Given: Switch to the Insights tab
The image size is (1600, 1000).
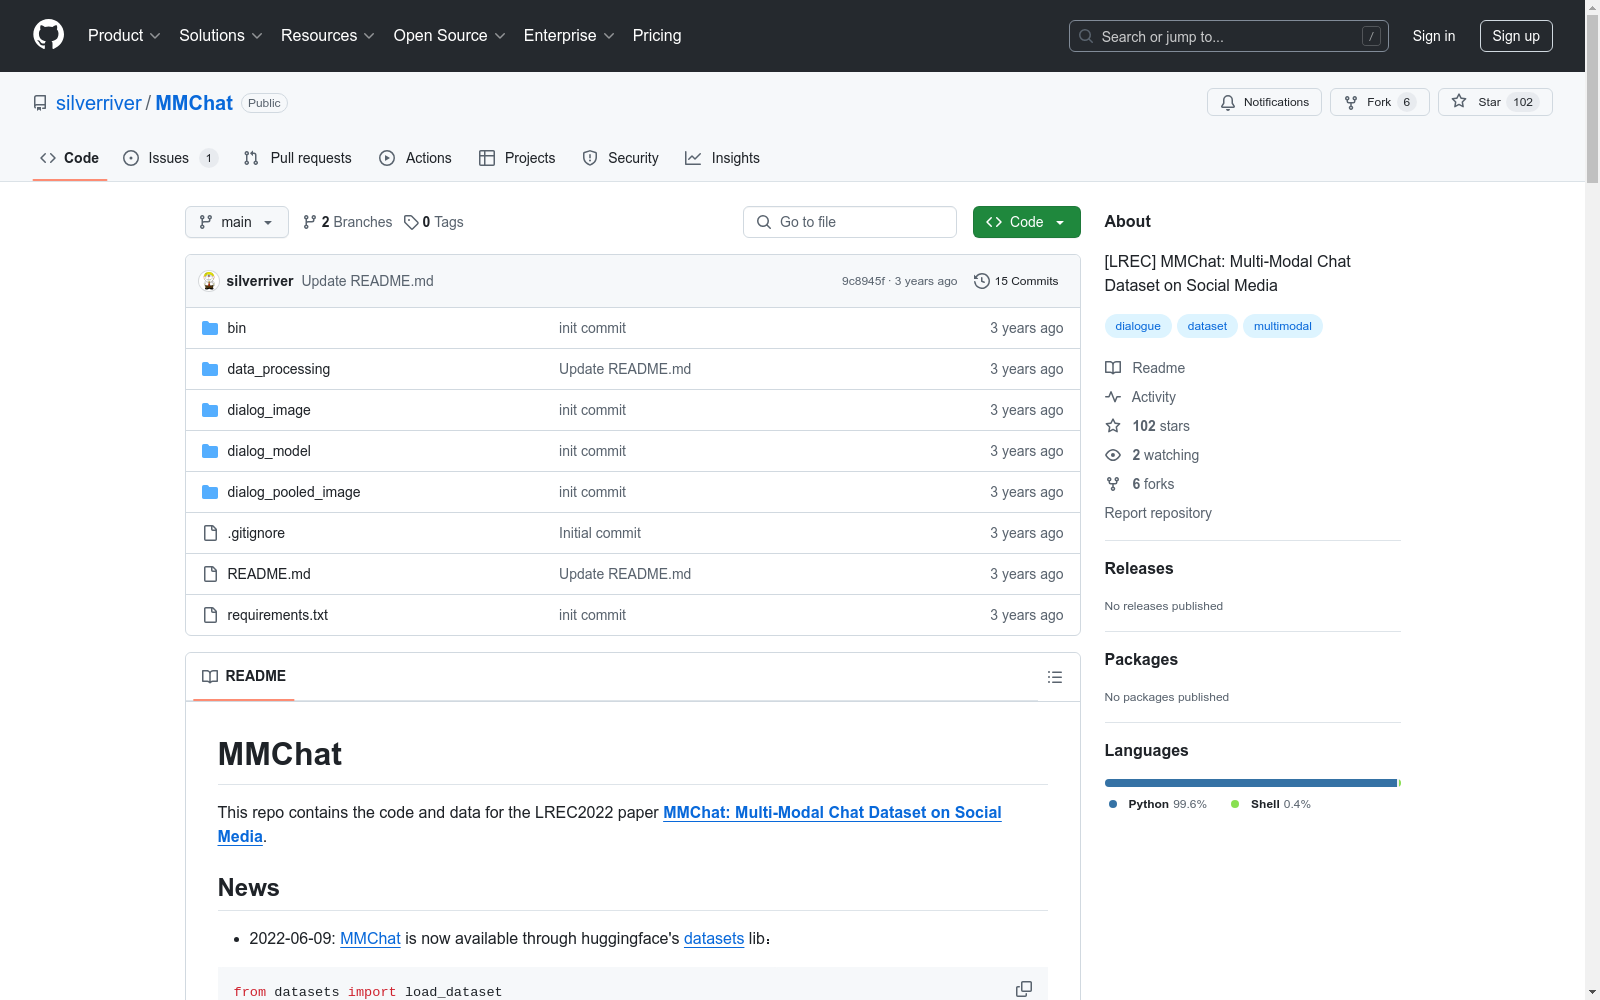Looking at the screenshot, I should [x=722, y=158].
